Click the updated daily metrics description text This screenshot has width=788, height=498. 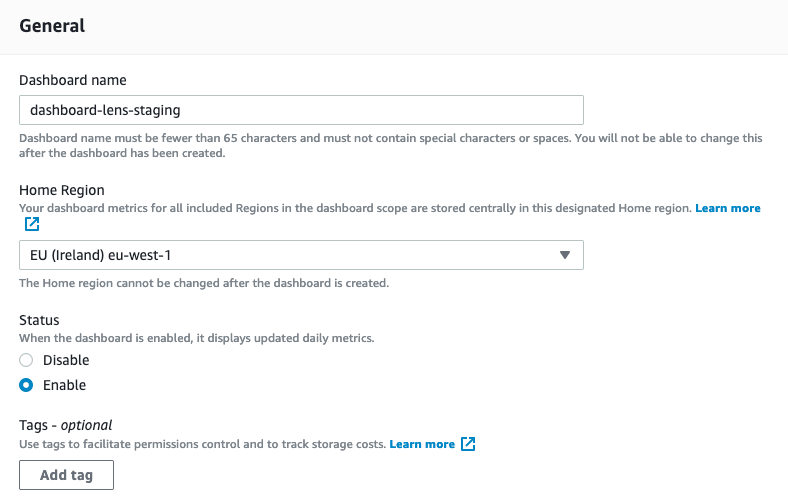197,338
